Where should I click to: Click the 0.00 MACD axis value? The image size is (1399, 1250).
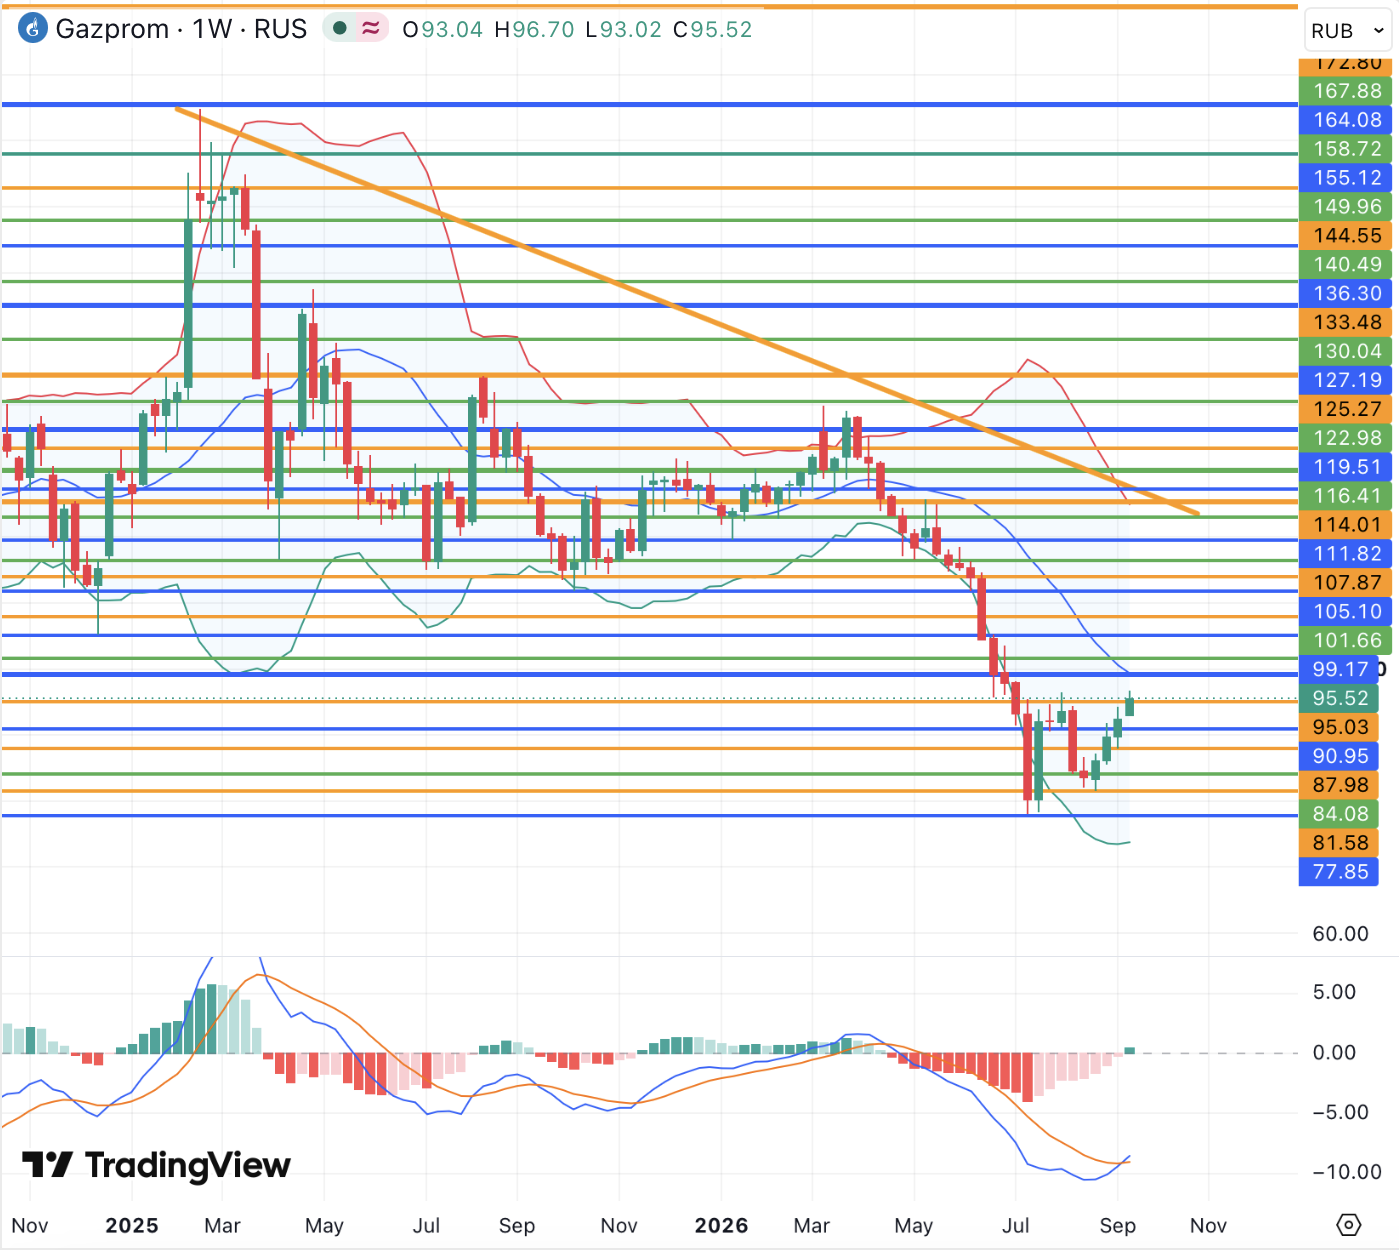pyautogui.click(x=1334, y=1052)
